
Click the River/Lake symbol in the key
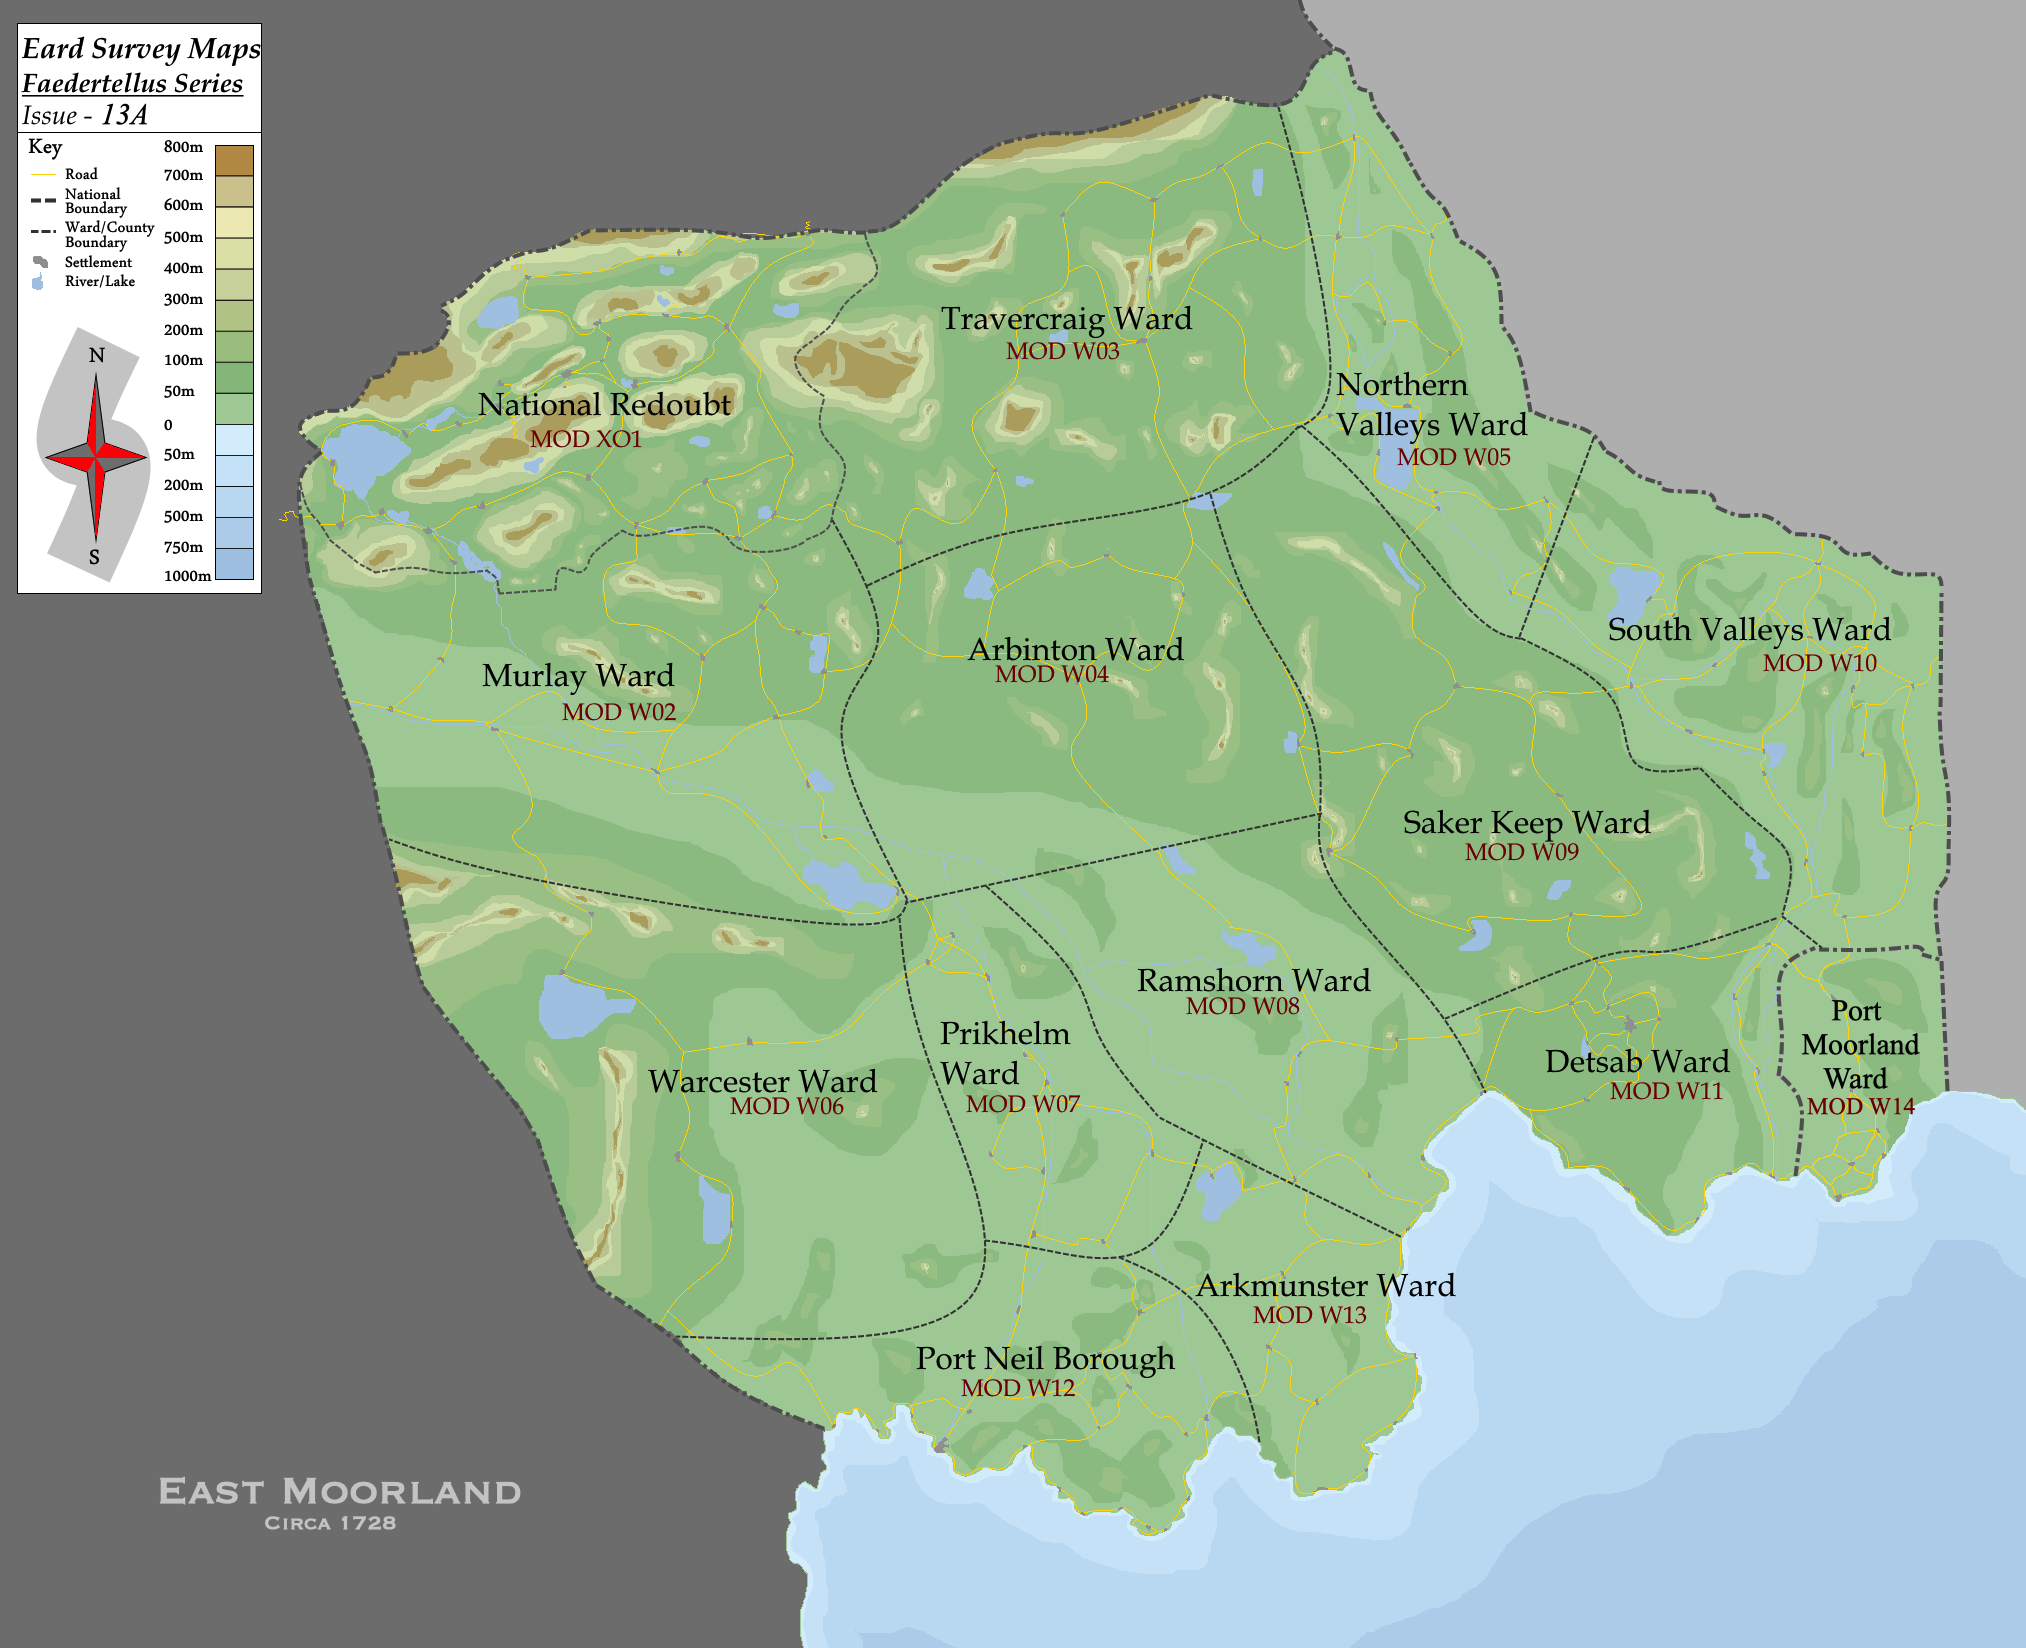[x=38, y=282]
